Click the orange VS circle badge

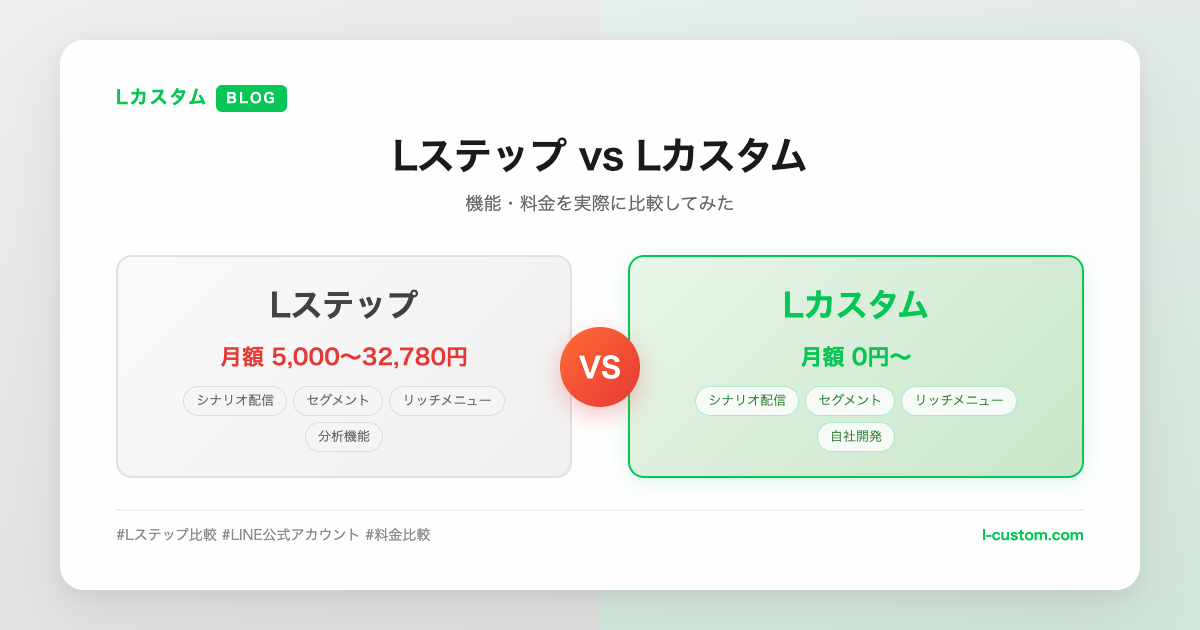point(600,367)
